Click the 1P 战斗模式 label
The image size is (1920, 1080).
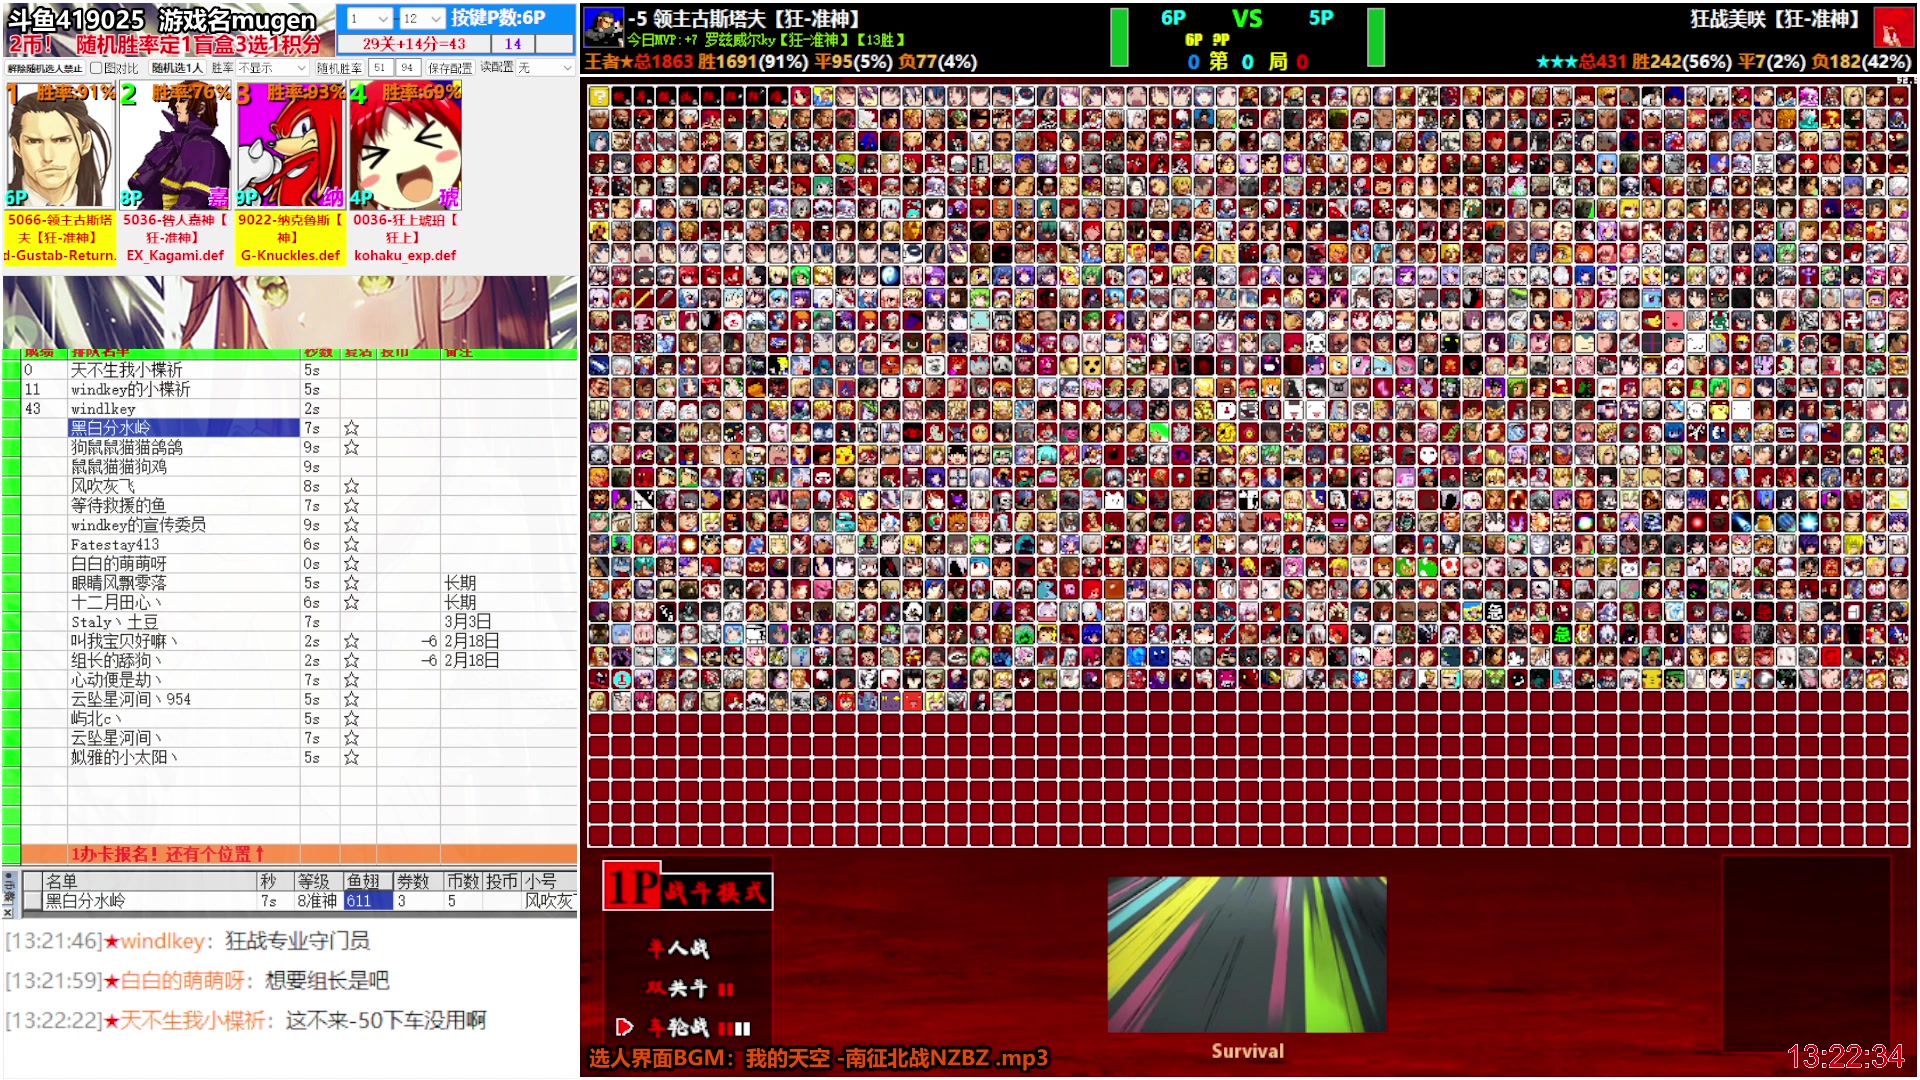tap(687, 887)
